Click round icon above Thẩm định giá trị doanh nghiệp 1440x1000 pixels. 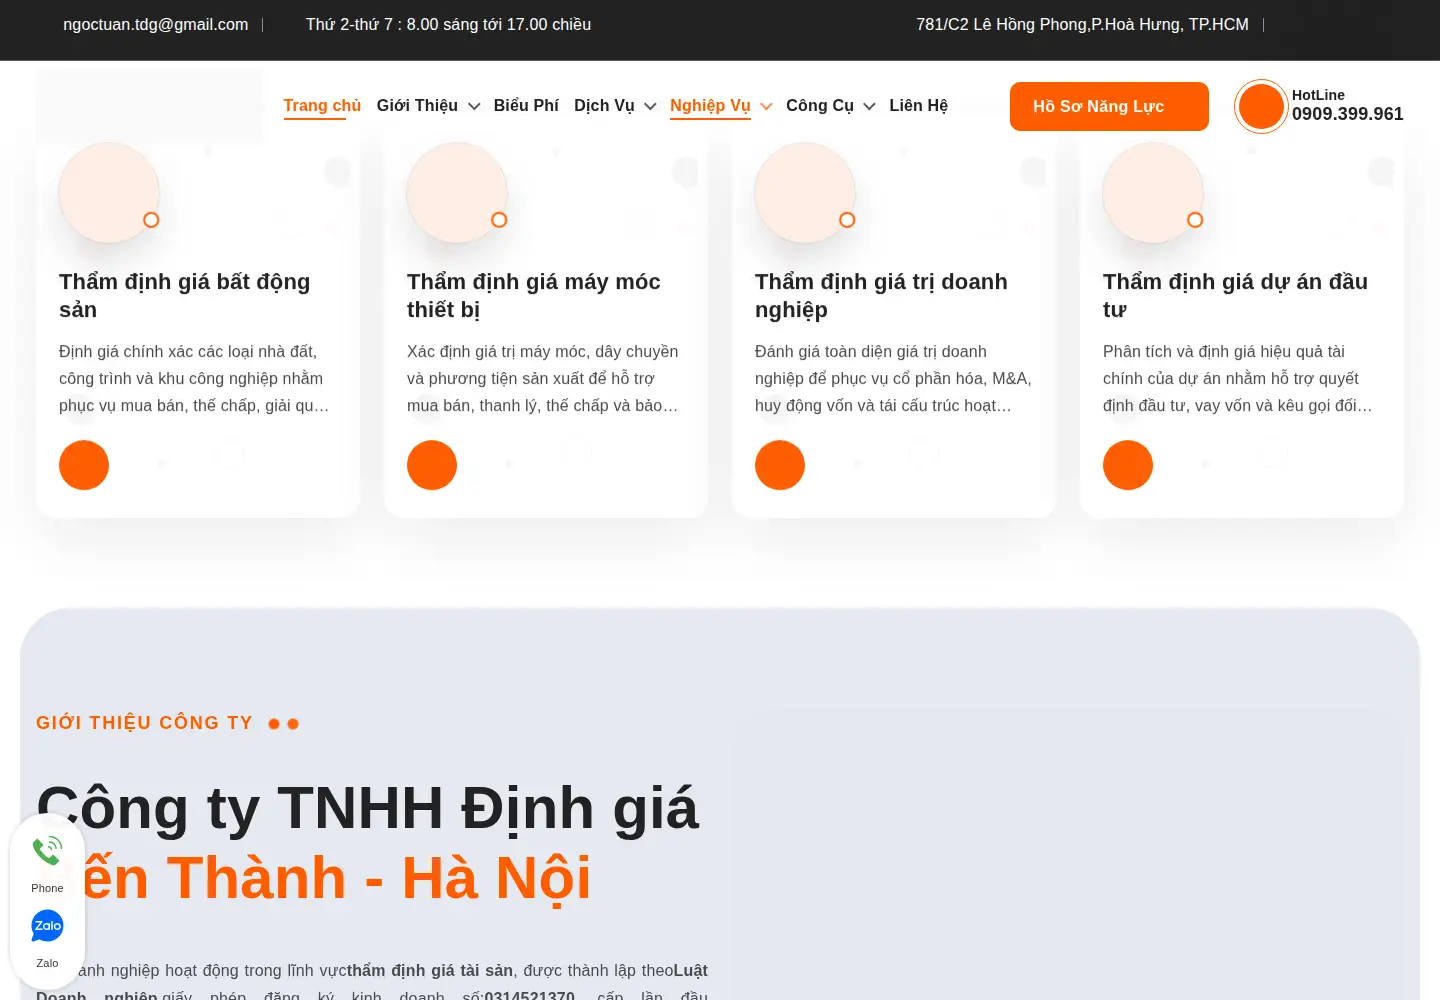[805, 193]
